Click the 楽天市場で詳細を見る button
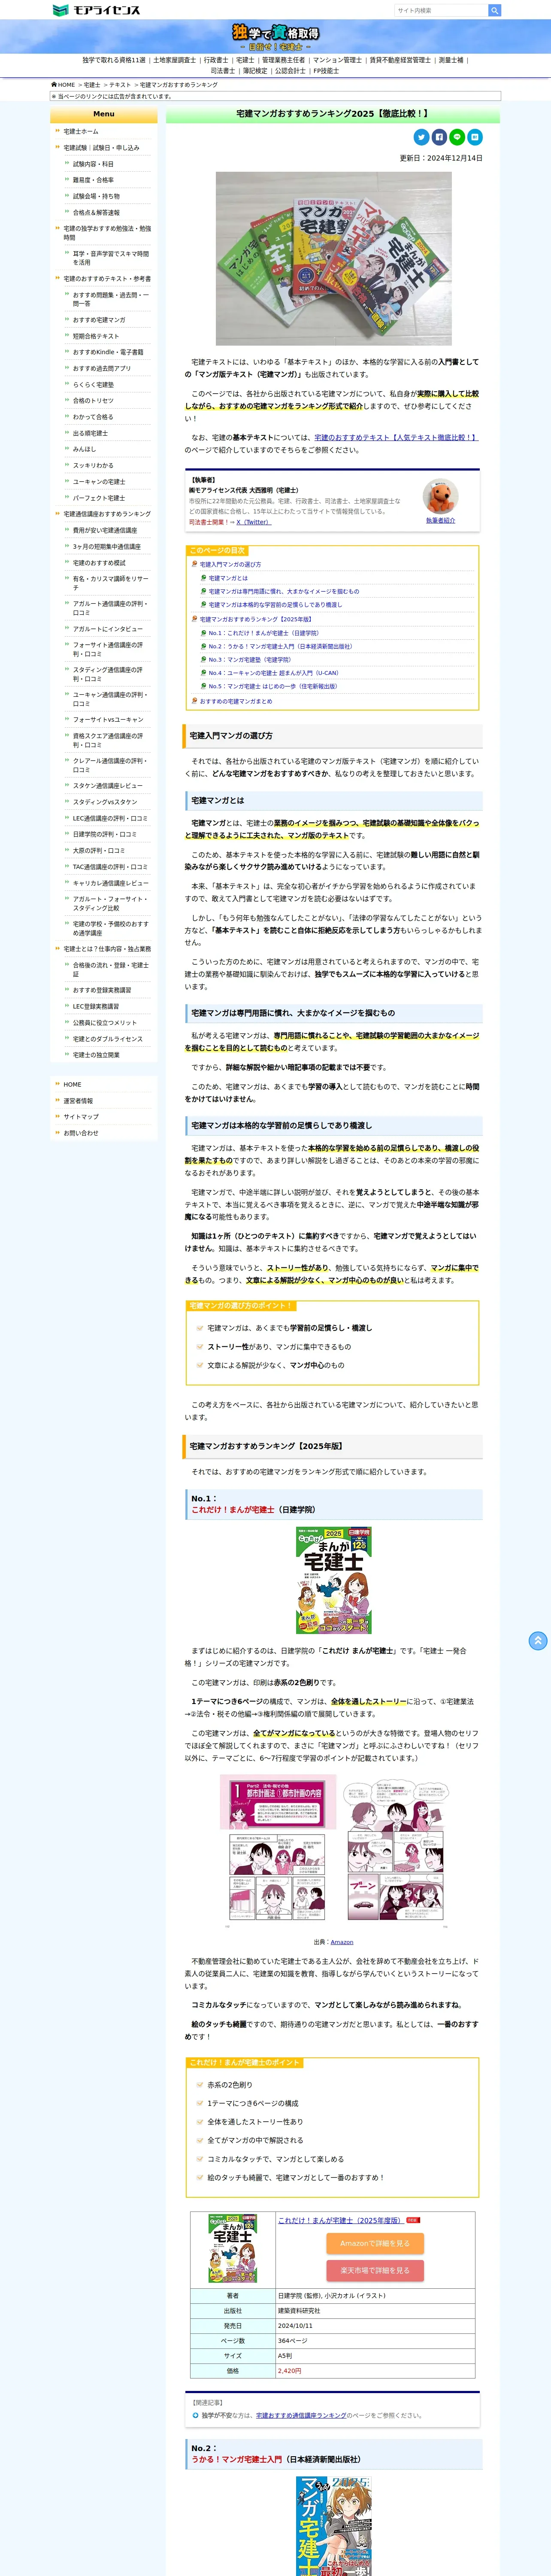This screenshot has height=2576, width=551. [374, 2270]
